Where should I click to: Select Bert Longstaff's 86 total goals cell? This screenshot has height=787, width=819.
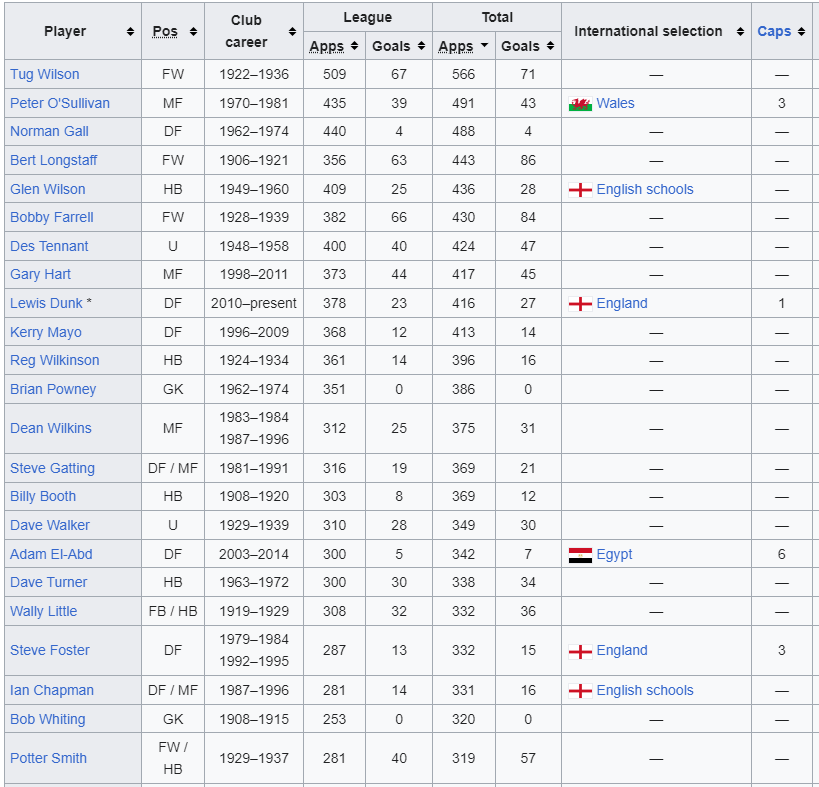pos(528,160)
